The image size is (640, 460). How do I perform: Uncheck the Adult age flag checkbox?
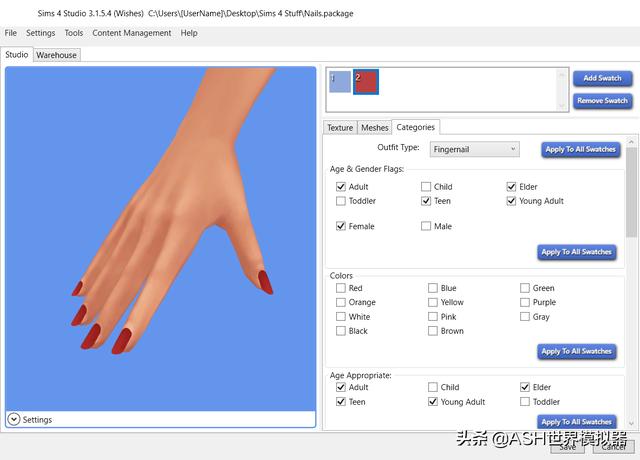pyautogui.click(x=341, y=187)
